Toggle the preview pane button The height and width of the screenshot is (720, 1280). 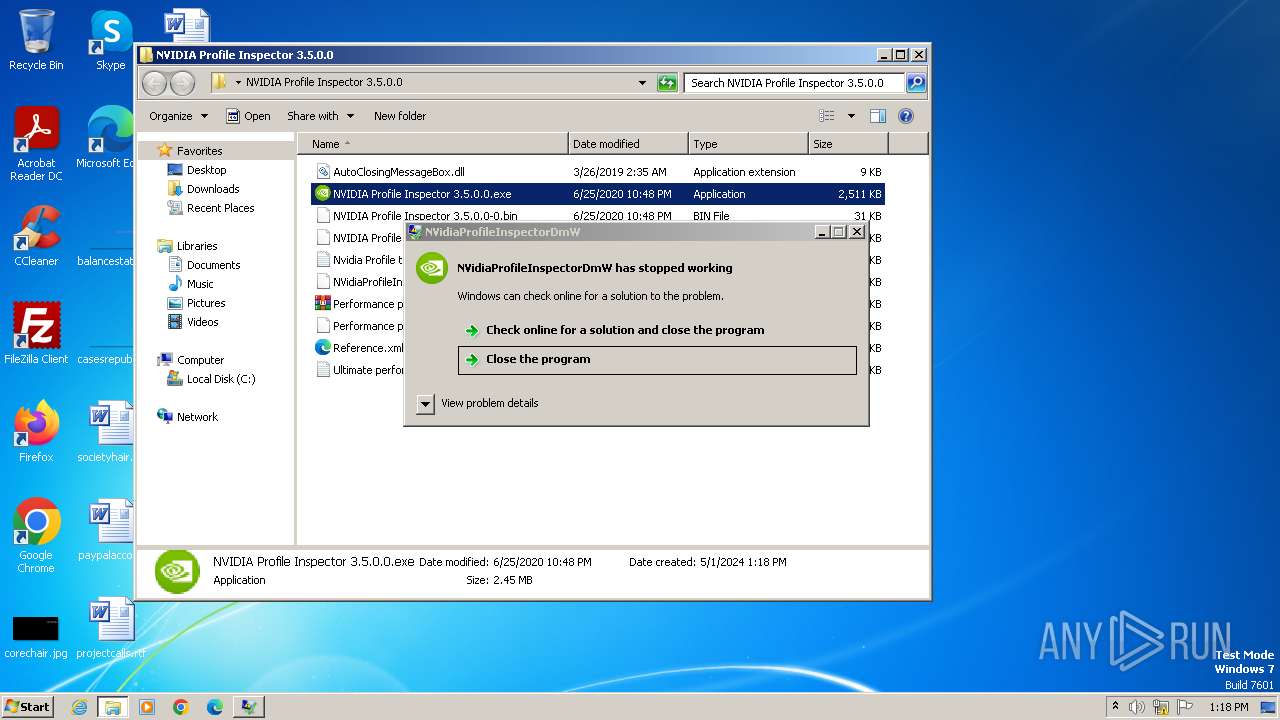click(877, 116)
